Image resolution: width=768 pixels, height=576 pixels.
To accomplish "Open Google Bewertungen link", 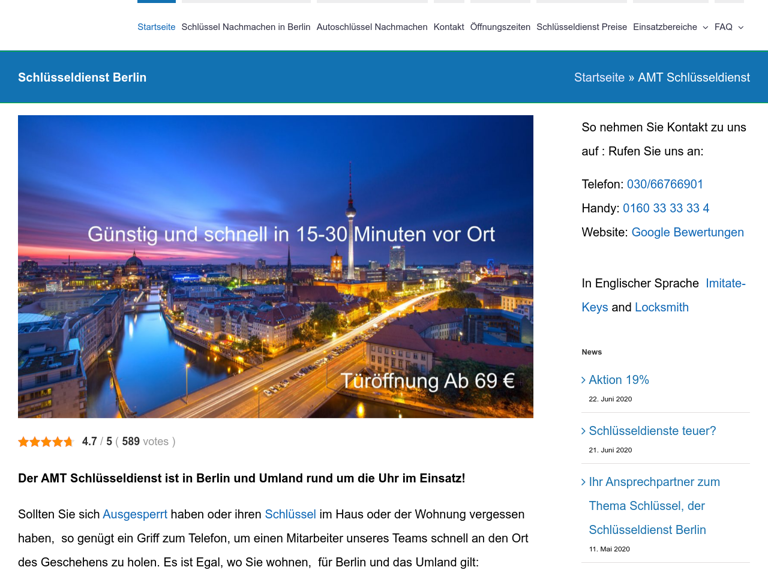I will click(687, 232).
